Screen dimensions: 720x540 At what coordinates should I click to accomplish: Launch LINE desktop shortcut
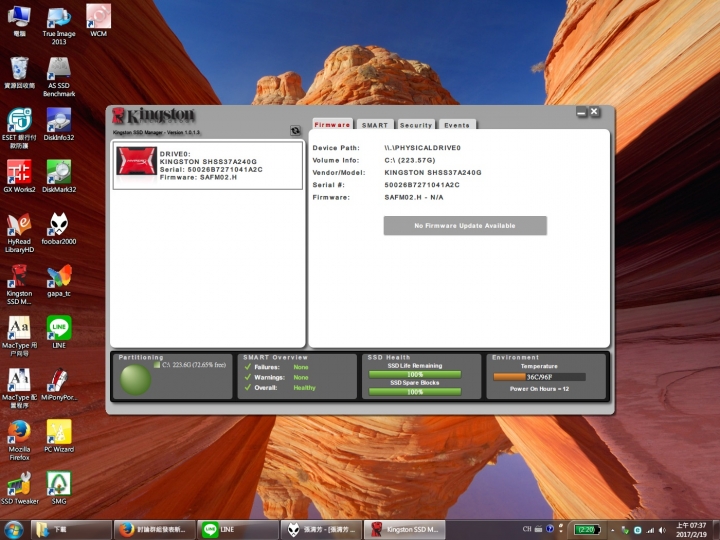click(59, 332)
